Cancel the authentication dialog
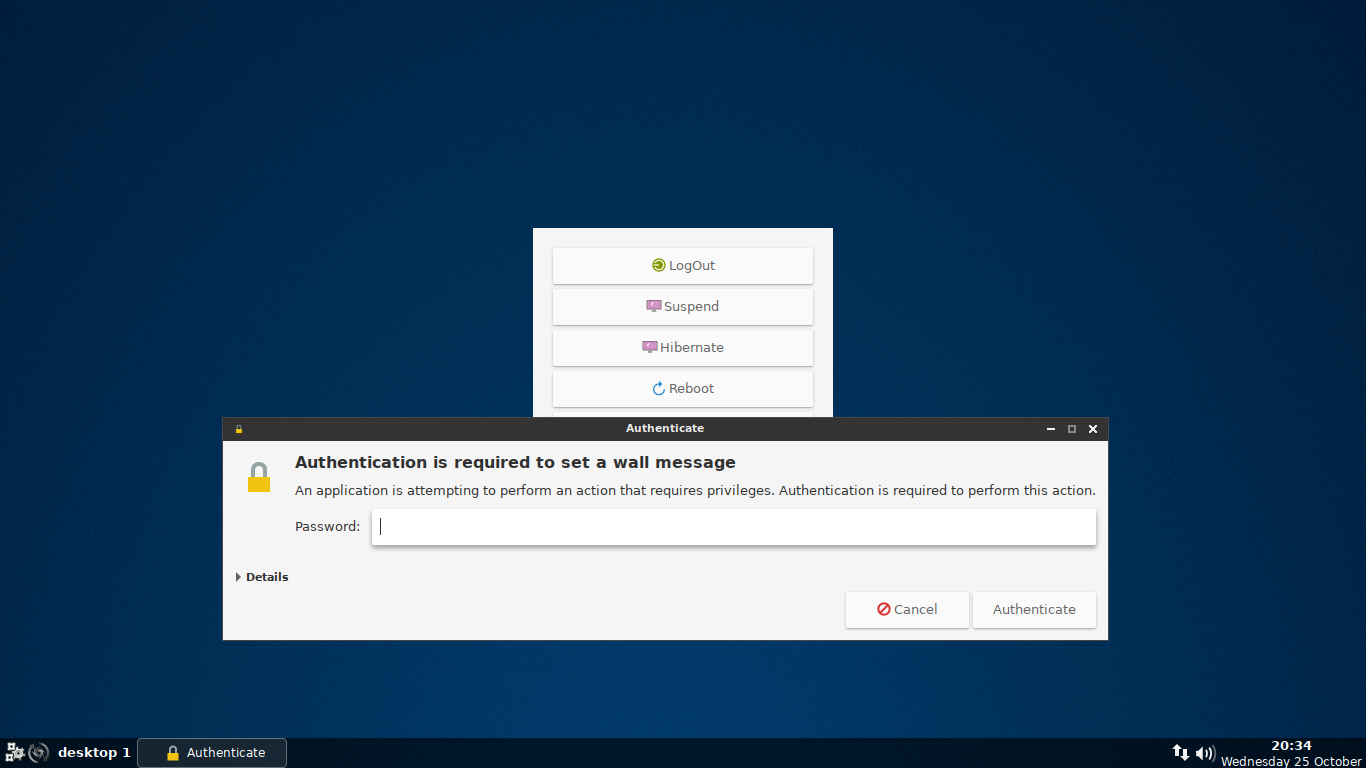Screen dimensions: 1366x768 [x=907, y=610]
